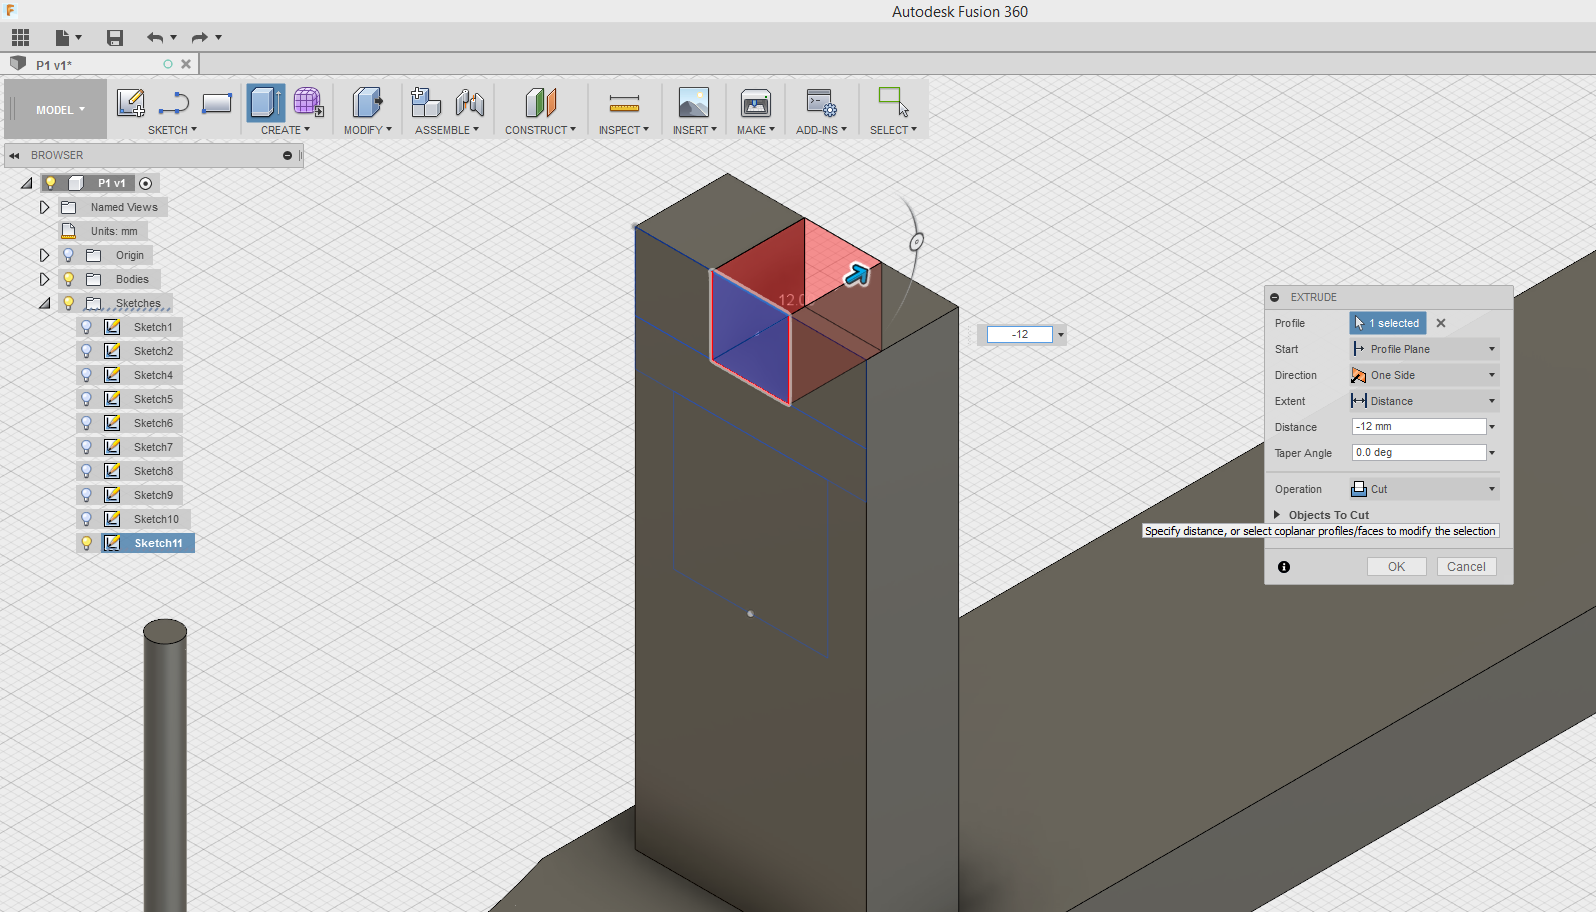This screenshot has height=912, width=1596.
Task: Click the Insert image icon
Action: pos(693,102)
